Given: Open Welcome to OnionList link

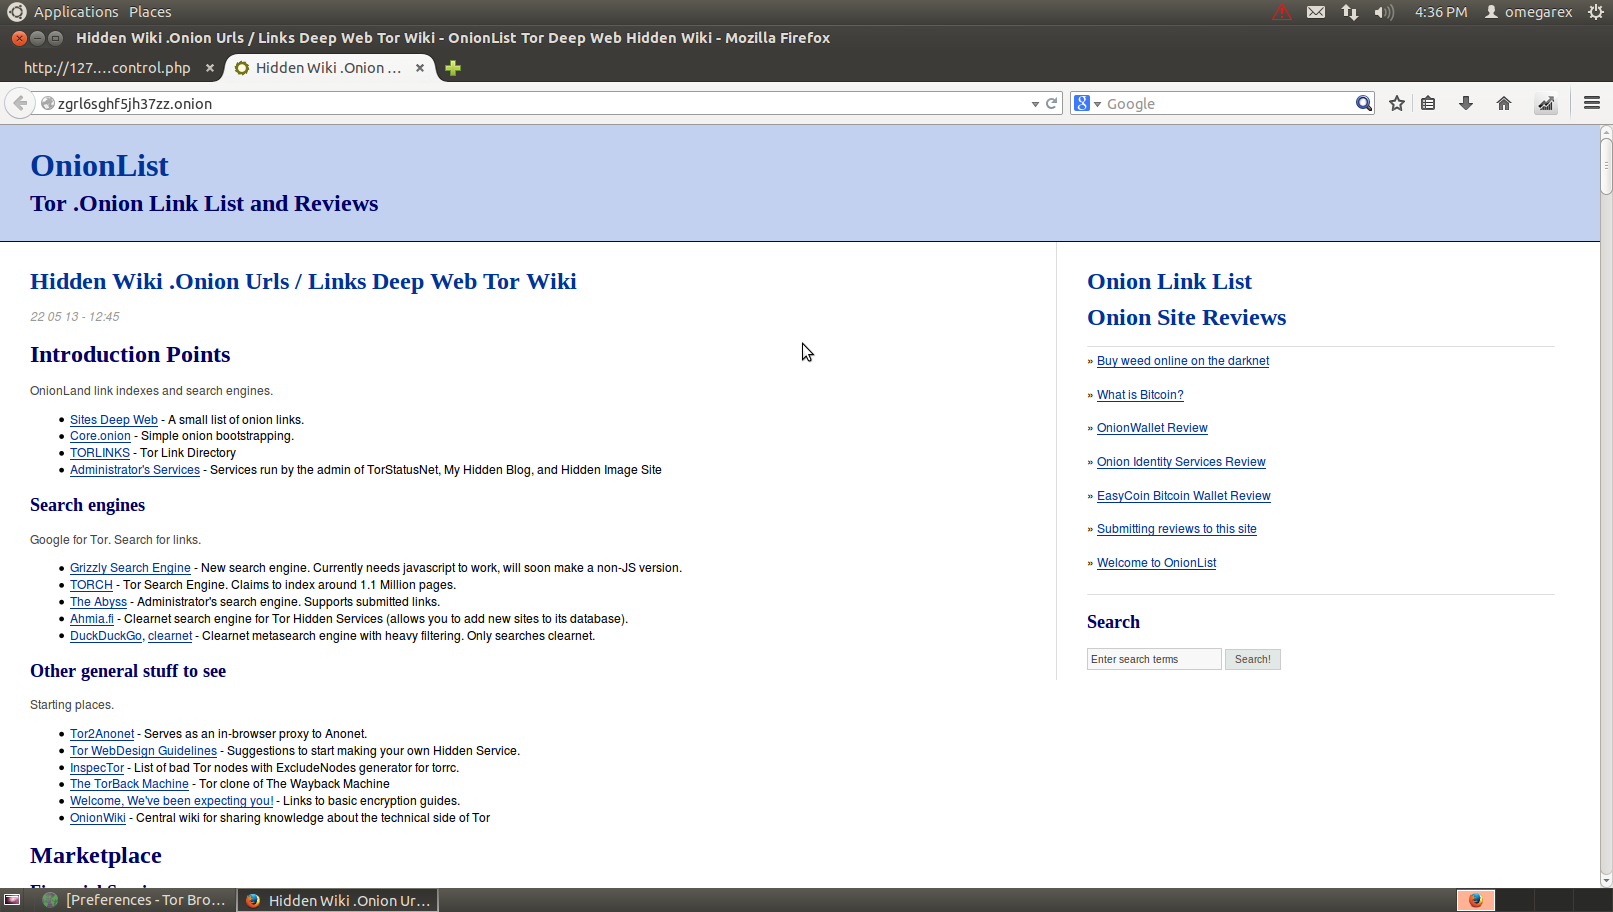Looking at the screenshot, I should coord(1157,563).
